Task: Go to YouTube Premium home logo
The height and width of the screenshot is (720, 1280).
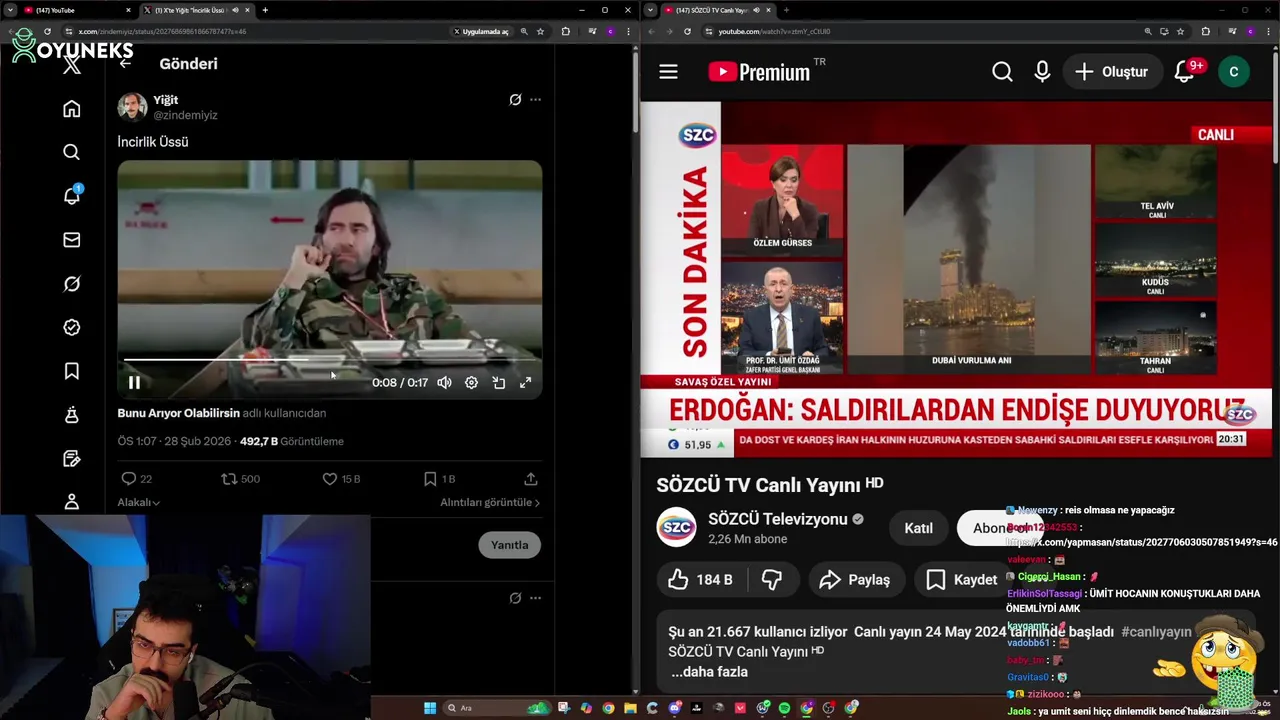Action: tap(760, 72)
